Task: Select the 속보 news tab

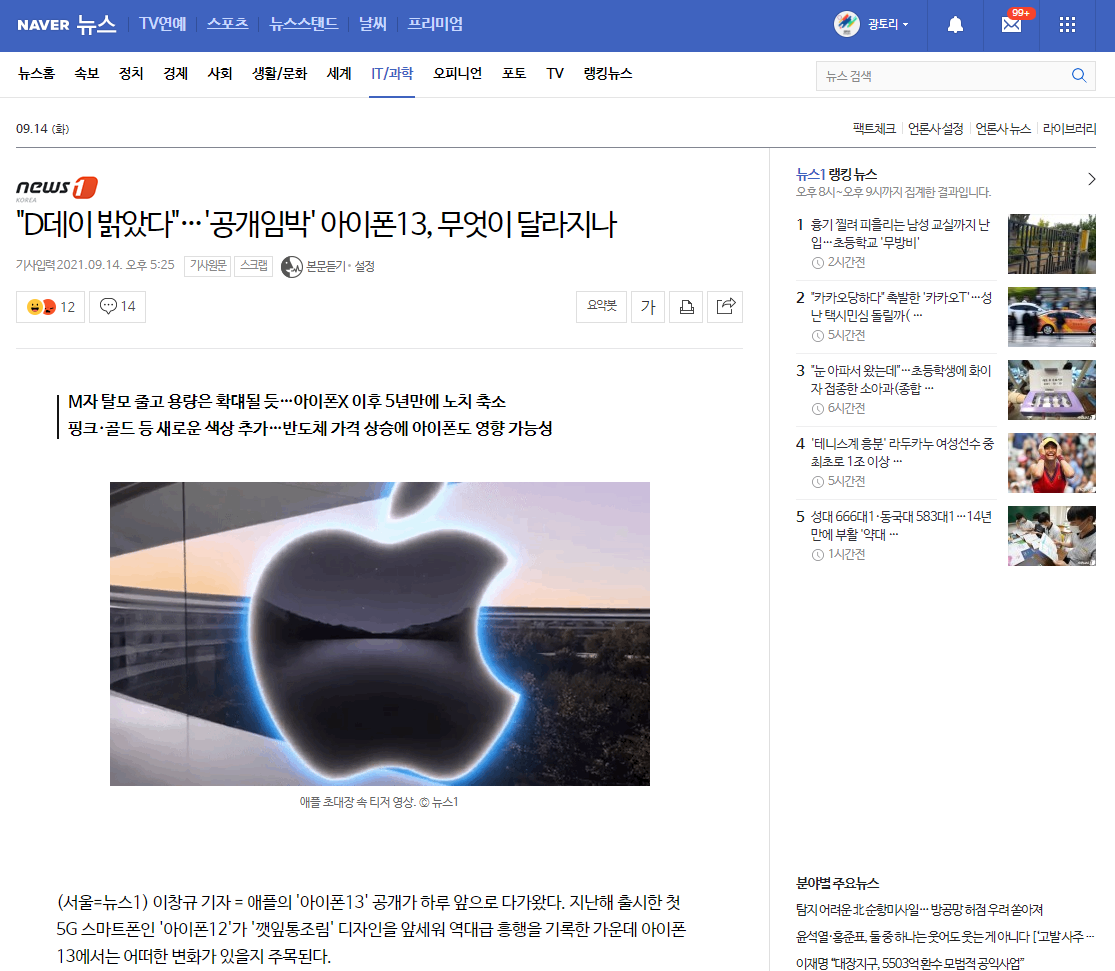Action: (87, 73)
